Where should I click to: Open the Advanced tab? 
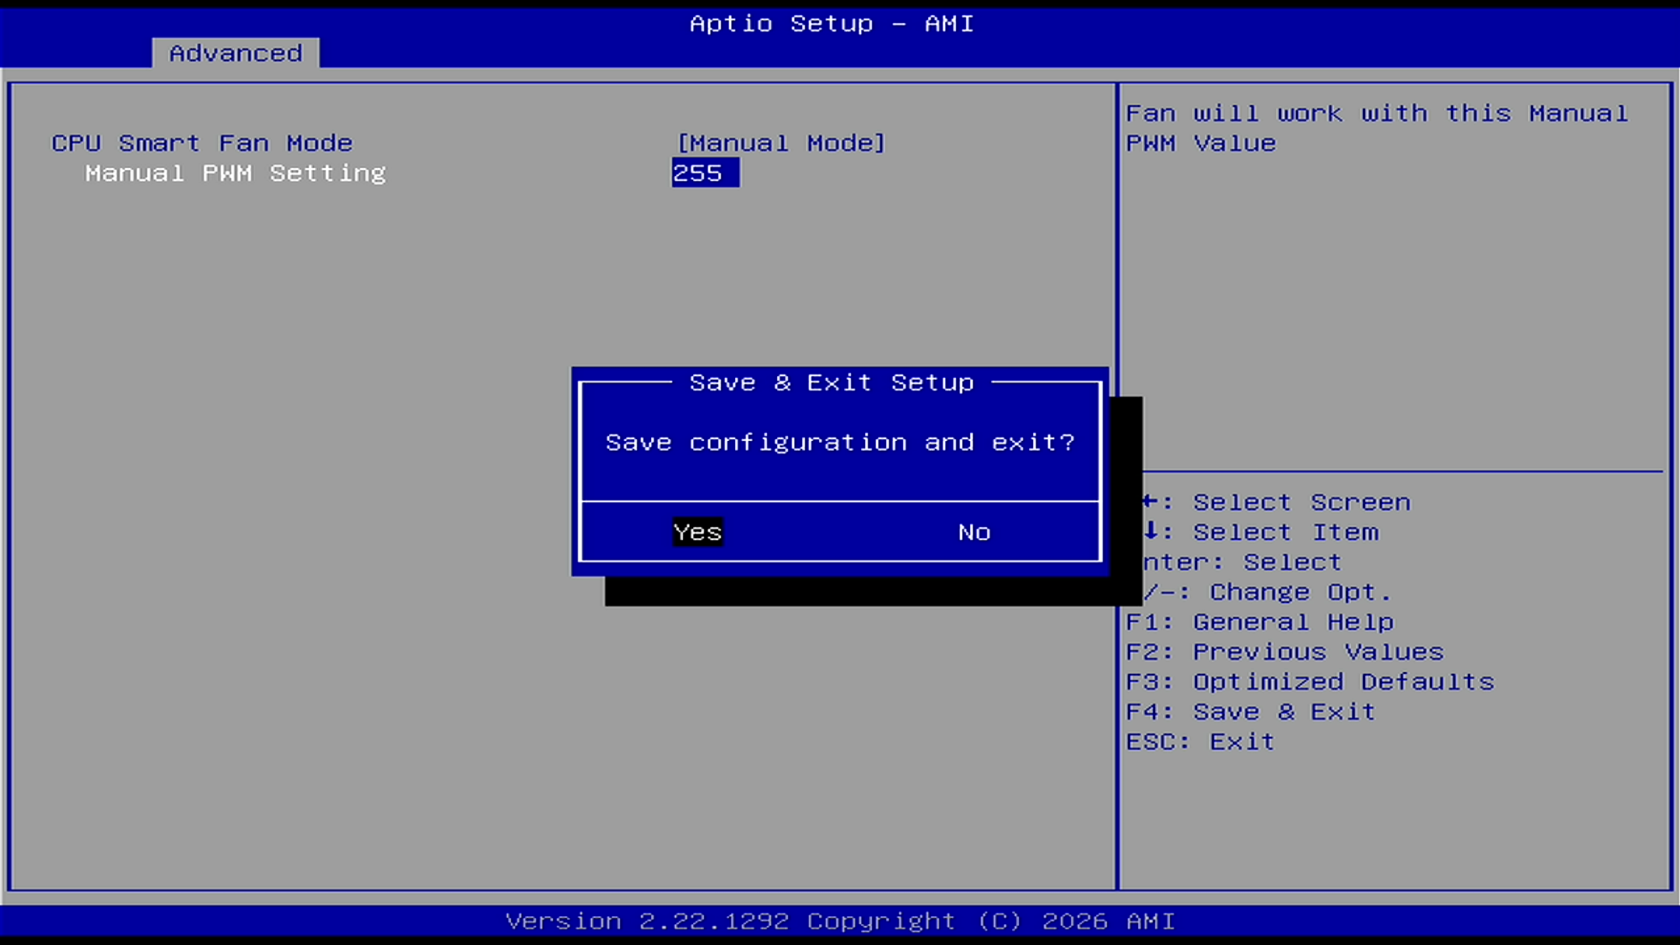236,53
